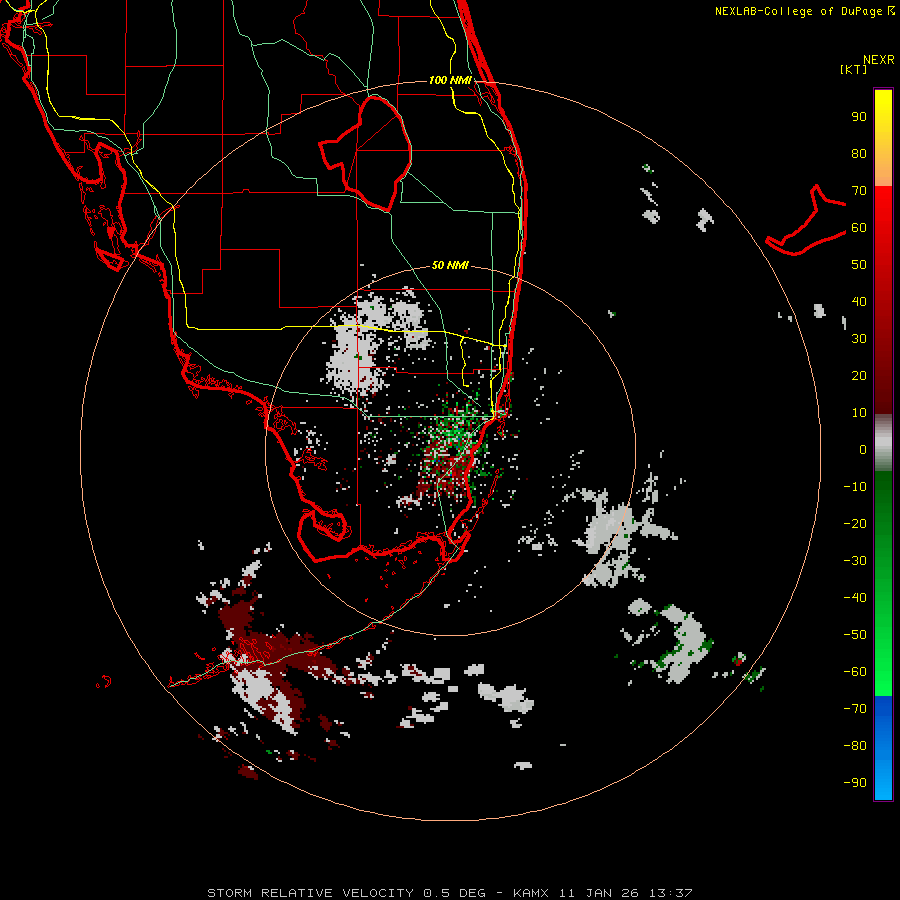
Task: Click the Lake Okeechobee outline on the map
Action: tap(365, 153)
